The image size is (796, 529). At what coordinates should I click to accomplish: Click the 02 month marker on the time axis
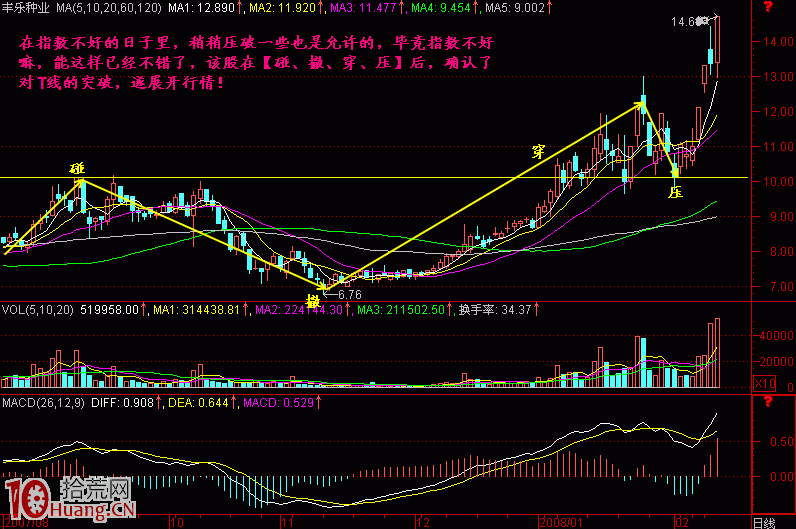[x=683, y=522]
